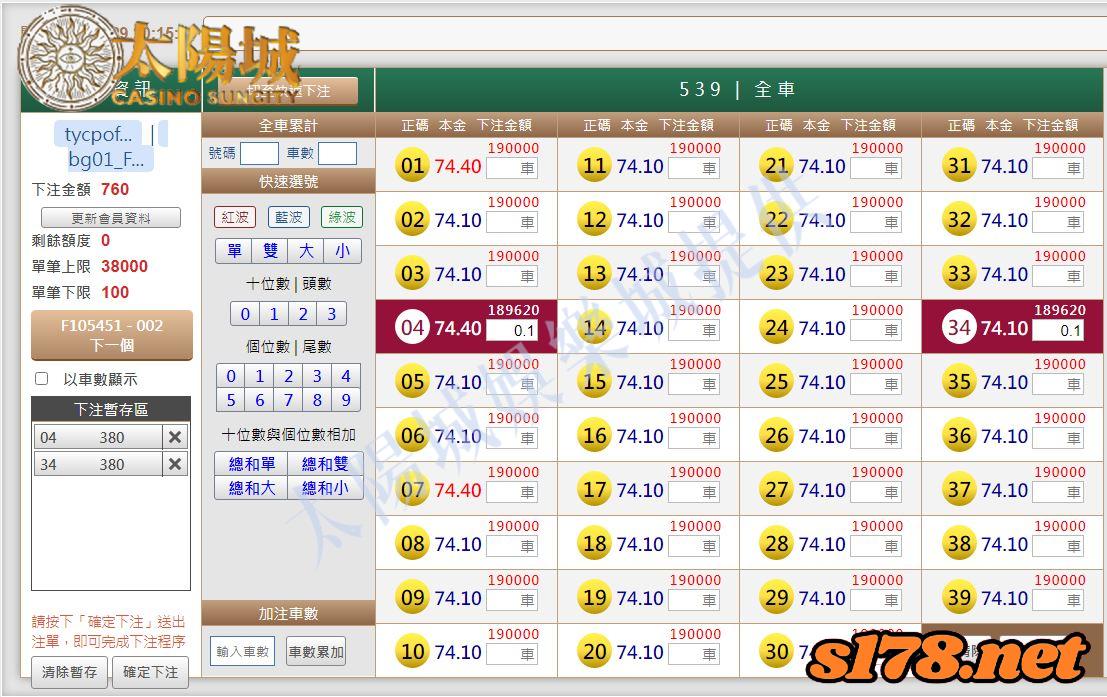Select yellow number ball 28

pyautogui.click(x=777, y=544)
